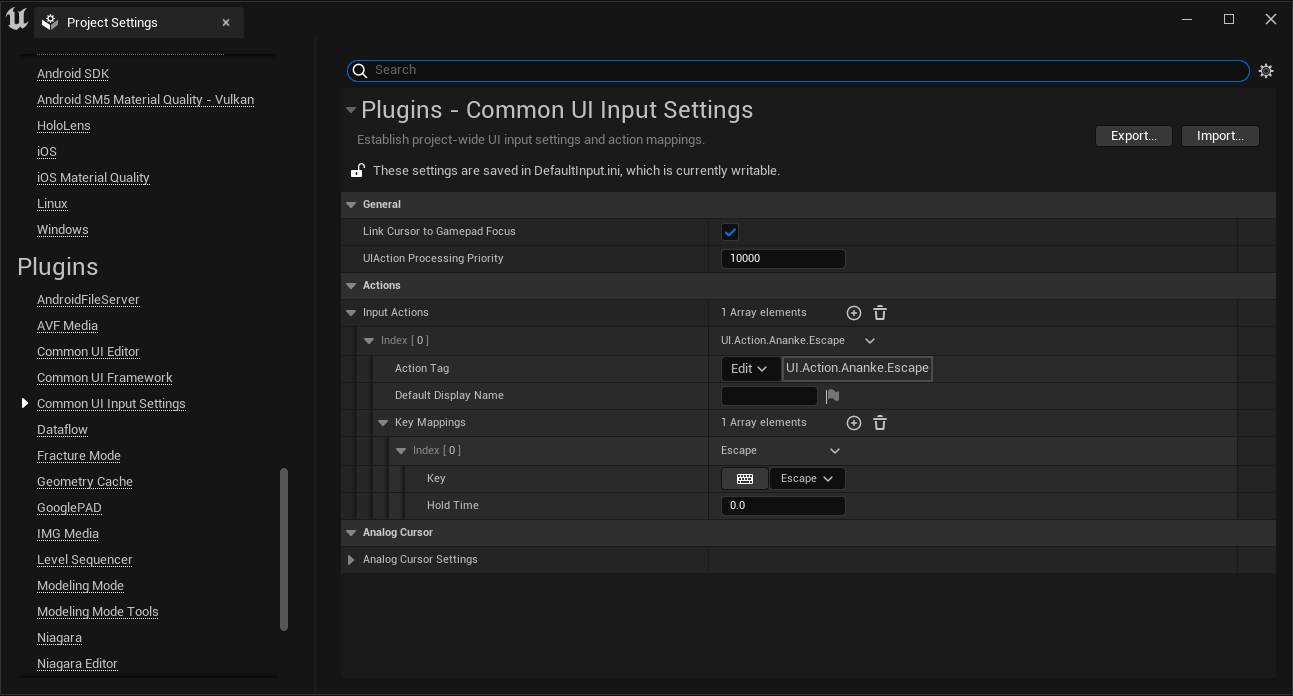Add element to Input Actions array

click(853, 313)
